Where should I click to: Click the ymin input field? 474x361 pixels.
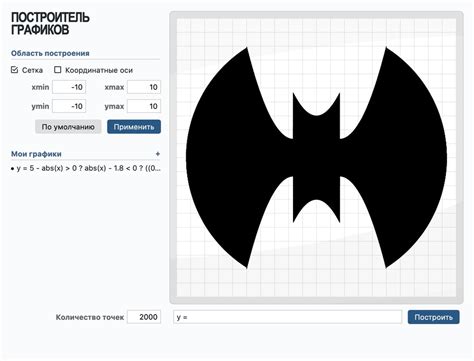69,106
